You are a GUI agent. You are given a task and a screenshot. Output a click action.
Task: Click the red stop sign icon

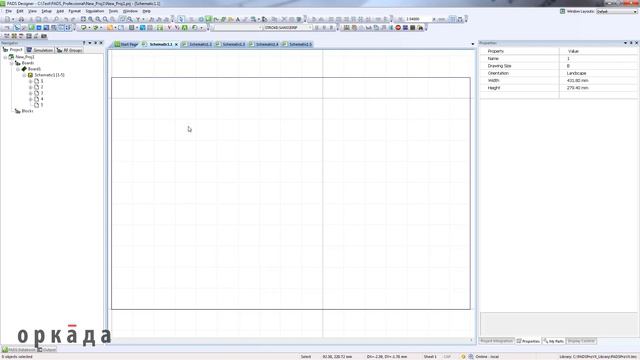[398, 27]
